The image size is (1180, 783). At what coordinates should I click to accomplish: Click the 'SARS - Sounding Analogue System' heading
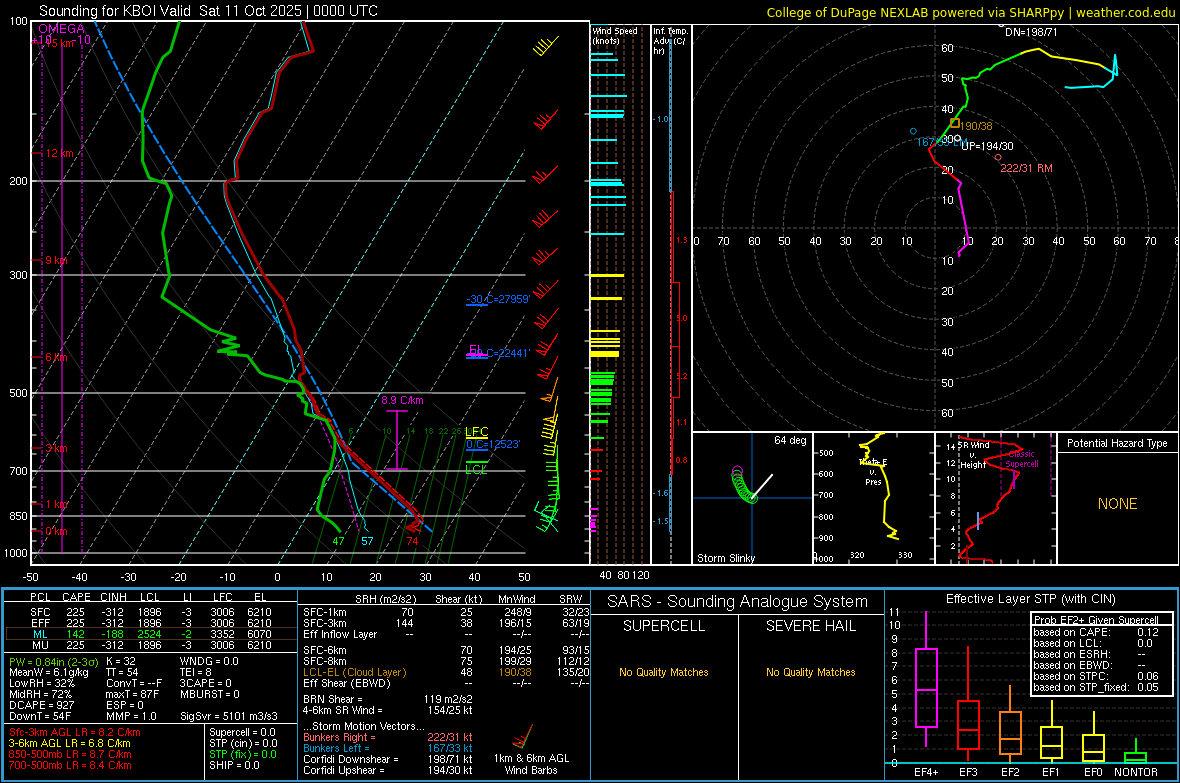738,602
